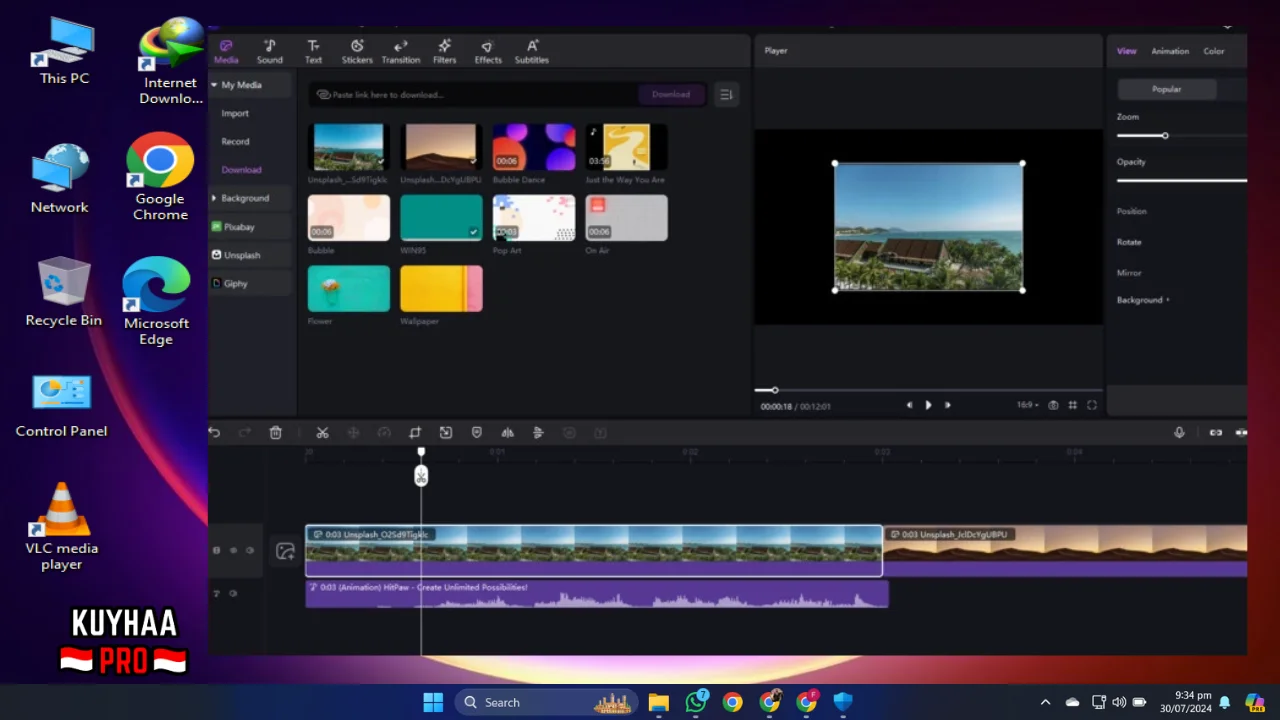Step to the next frame
Viewport: 1280px width, 720px height.
947,405
